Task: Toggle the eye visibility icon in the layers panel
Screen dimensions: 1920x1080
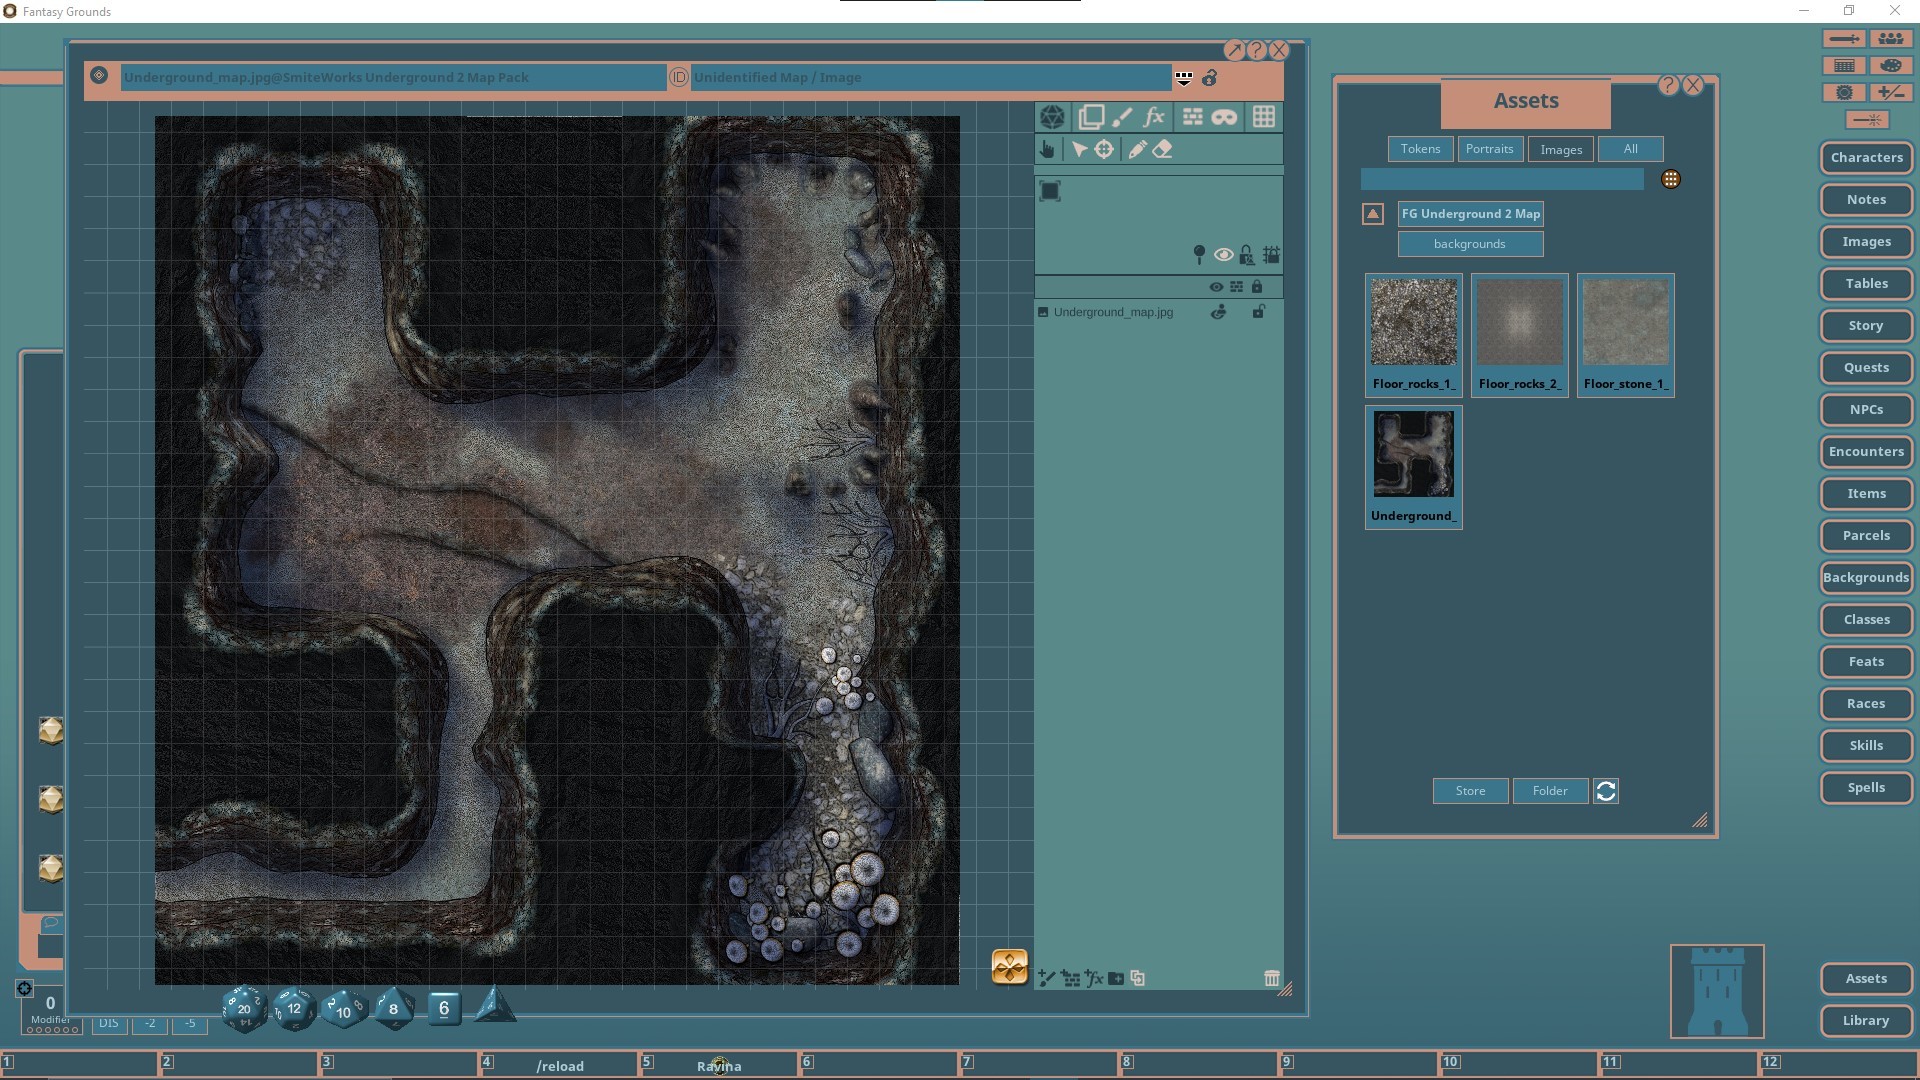Action: (x=1216, y=286)
